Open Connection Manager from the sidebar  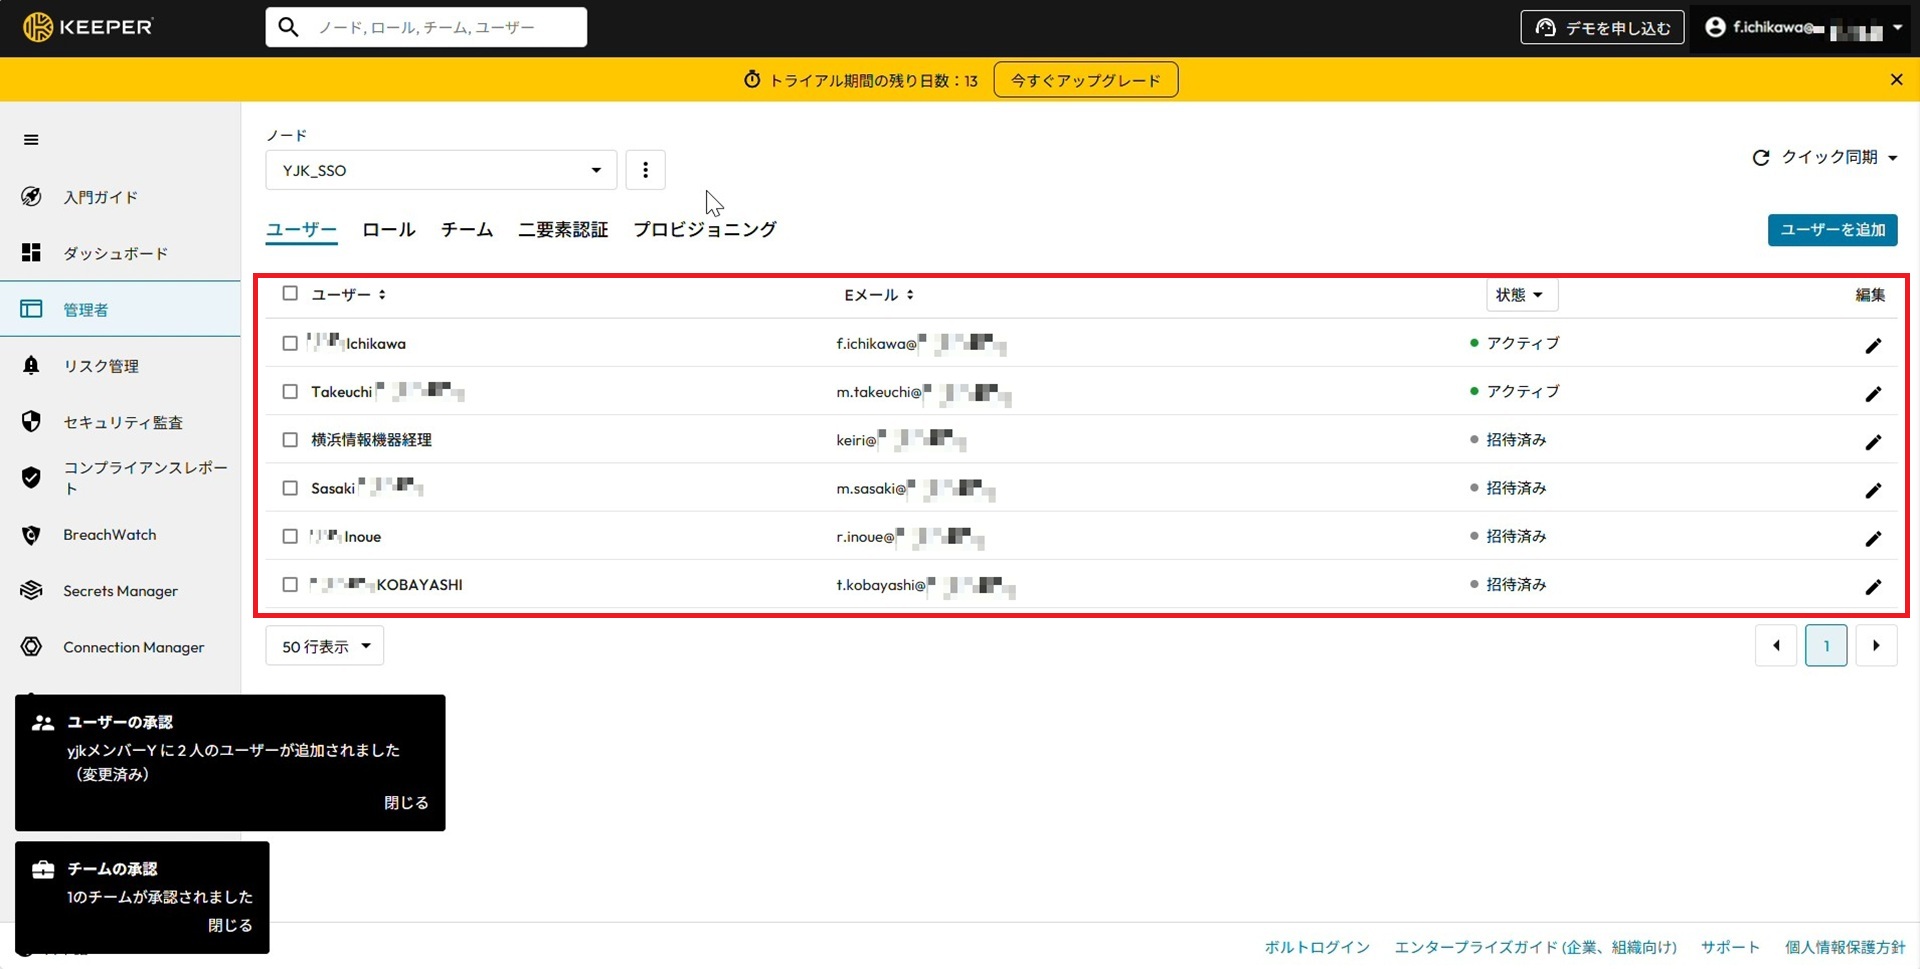pyautogui.click(x=133, y=647)
